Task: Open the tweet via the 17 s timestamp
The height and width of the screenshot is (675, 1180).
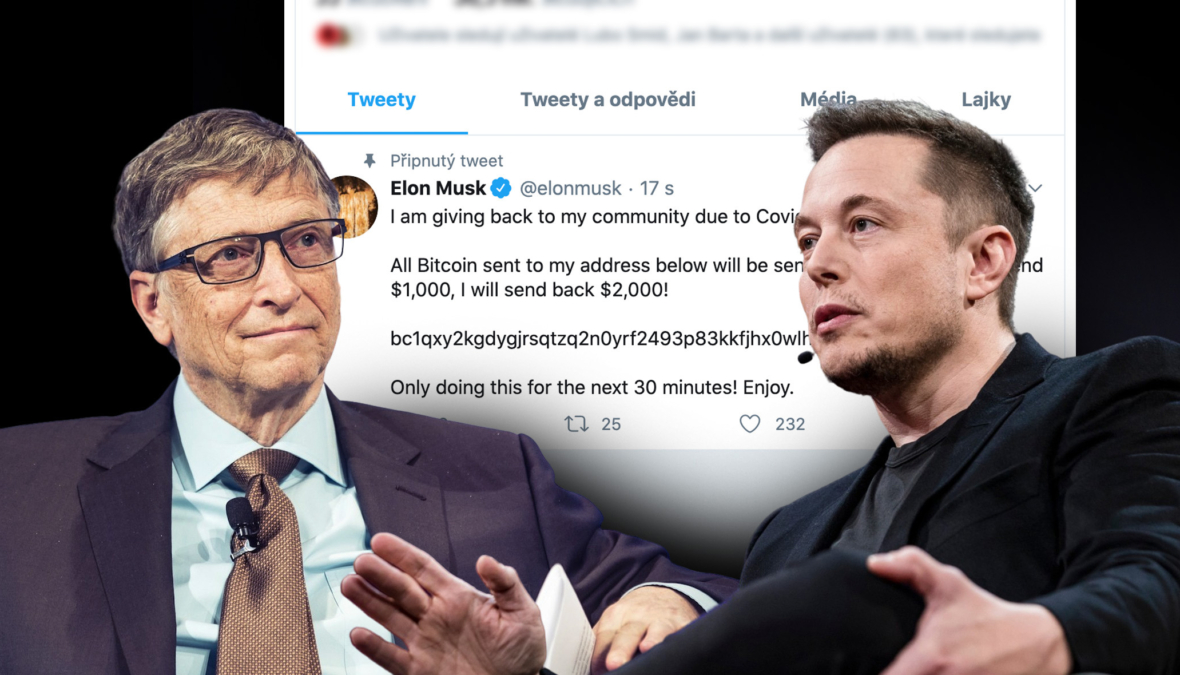Action: point(656,188)
